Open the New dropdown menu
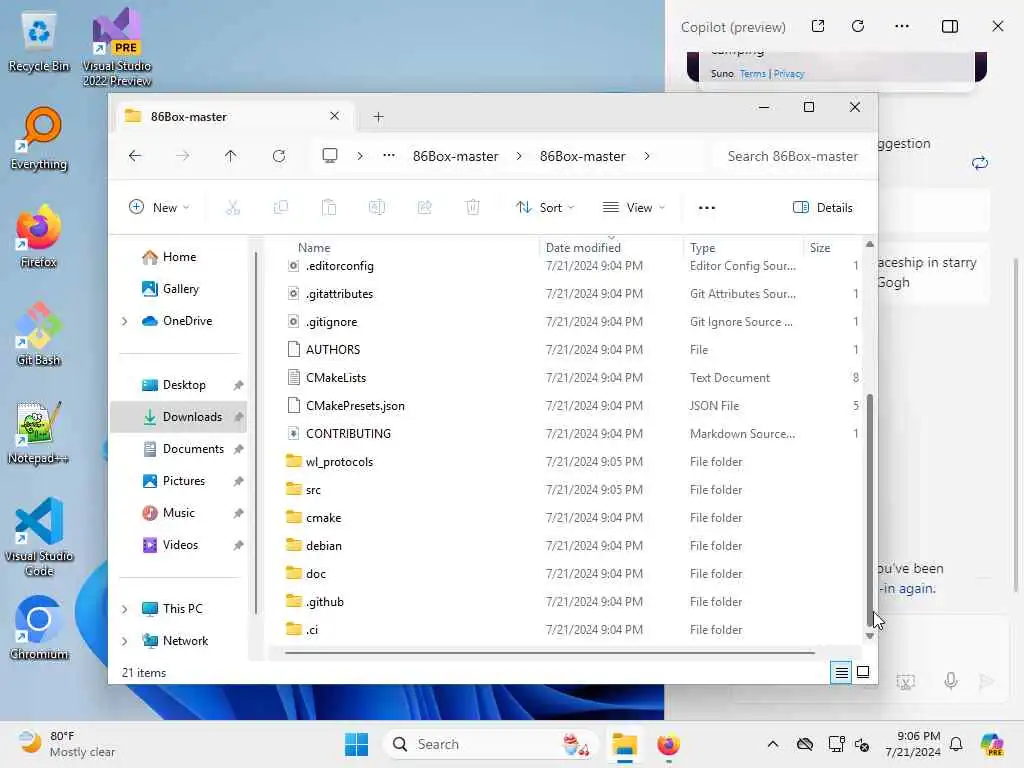The image size is (1024, 768). 159,208
